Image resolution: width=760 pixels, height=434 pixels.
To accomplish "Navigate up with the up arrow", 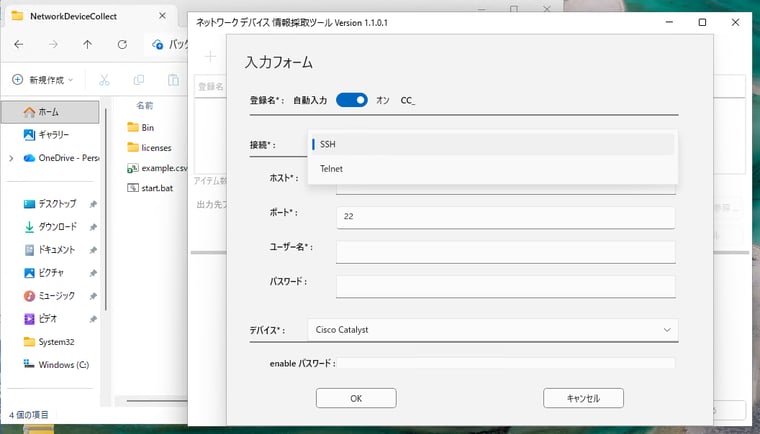I will (87, 44).
